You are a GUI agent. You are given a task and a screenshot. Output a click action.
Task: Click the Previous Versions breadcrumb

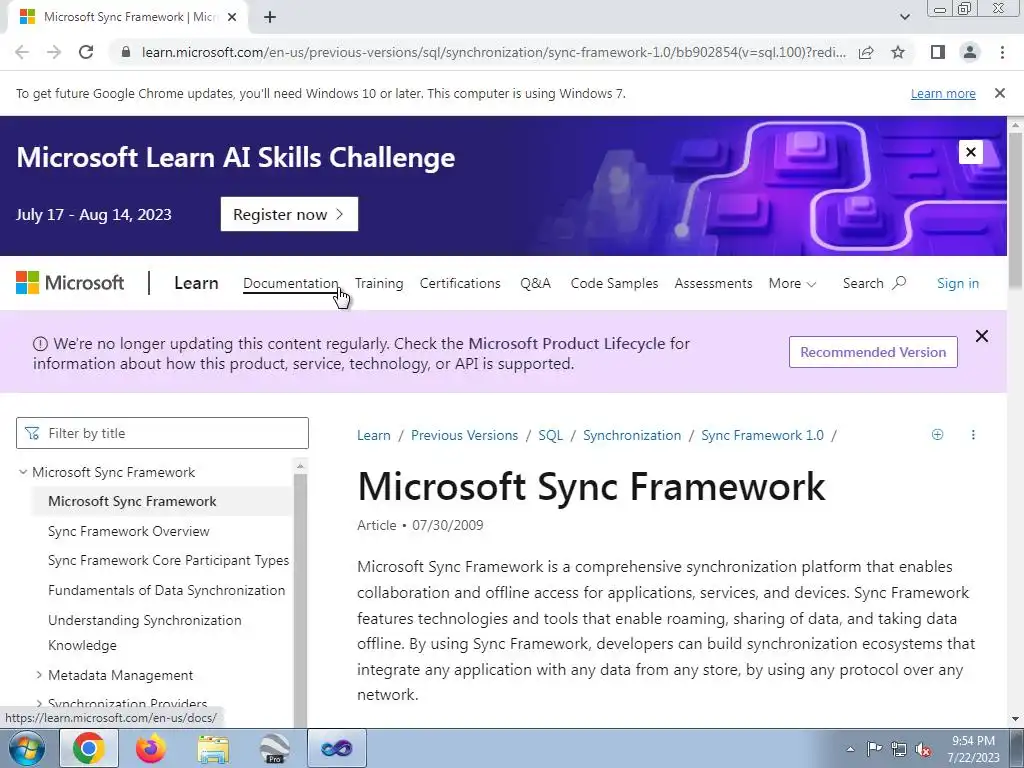click(464, 436)
